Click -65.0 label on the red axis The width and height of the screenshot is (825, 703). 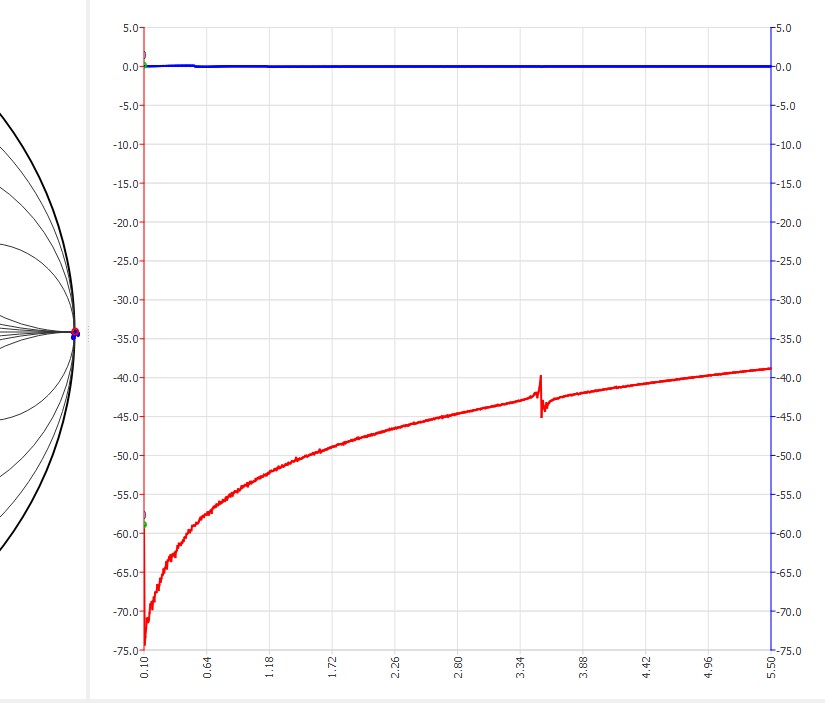point(126,573)
